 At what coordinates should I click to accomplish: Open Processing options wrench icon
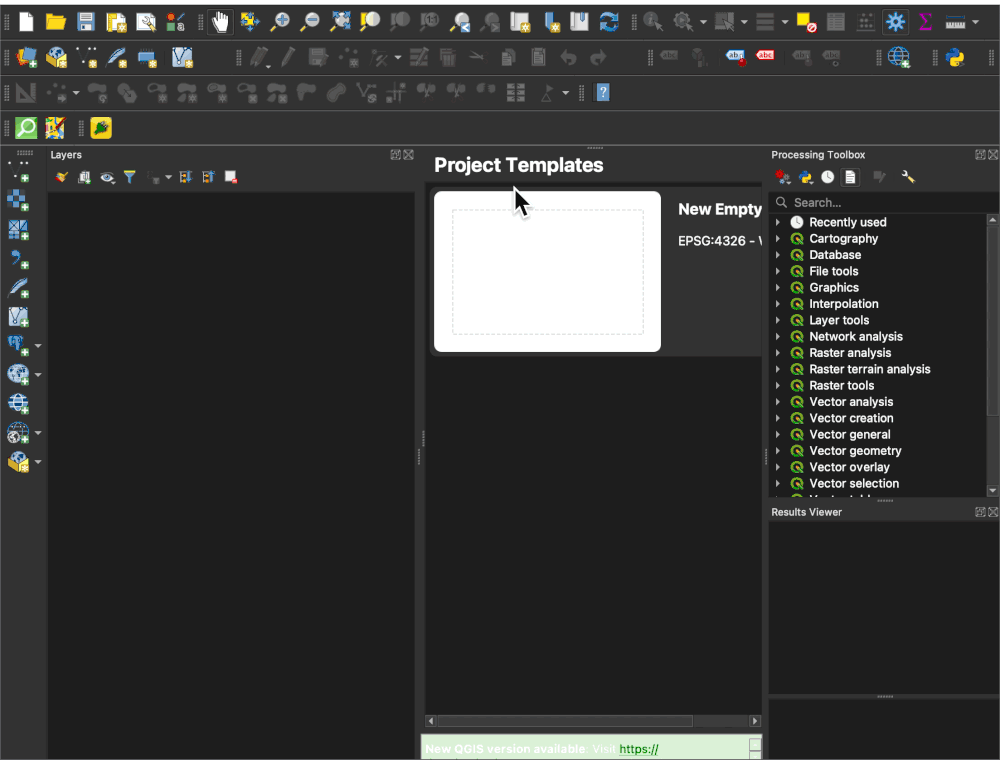908,177
